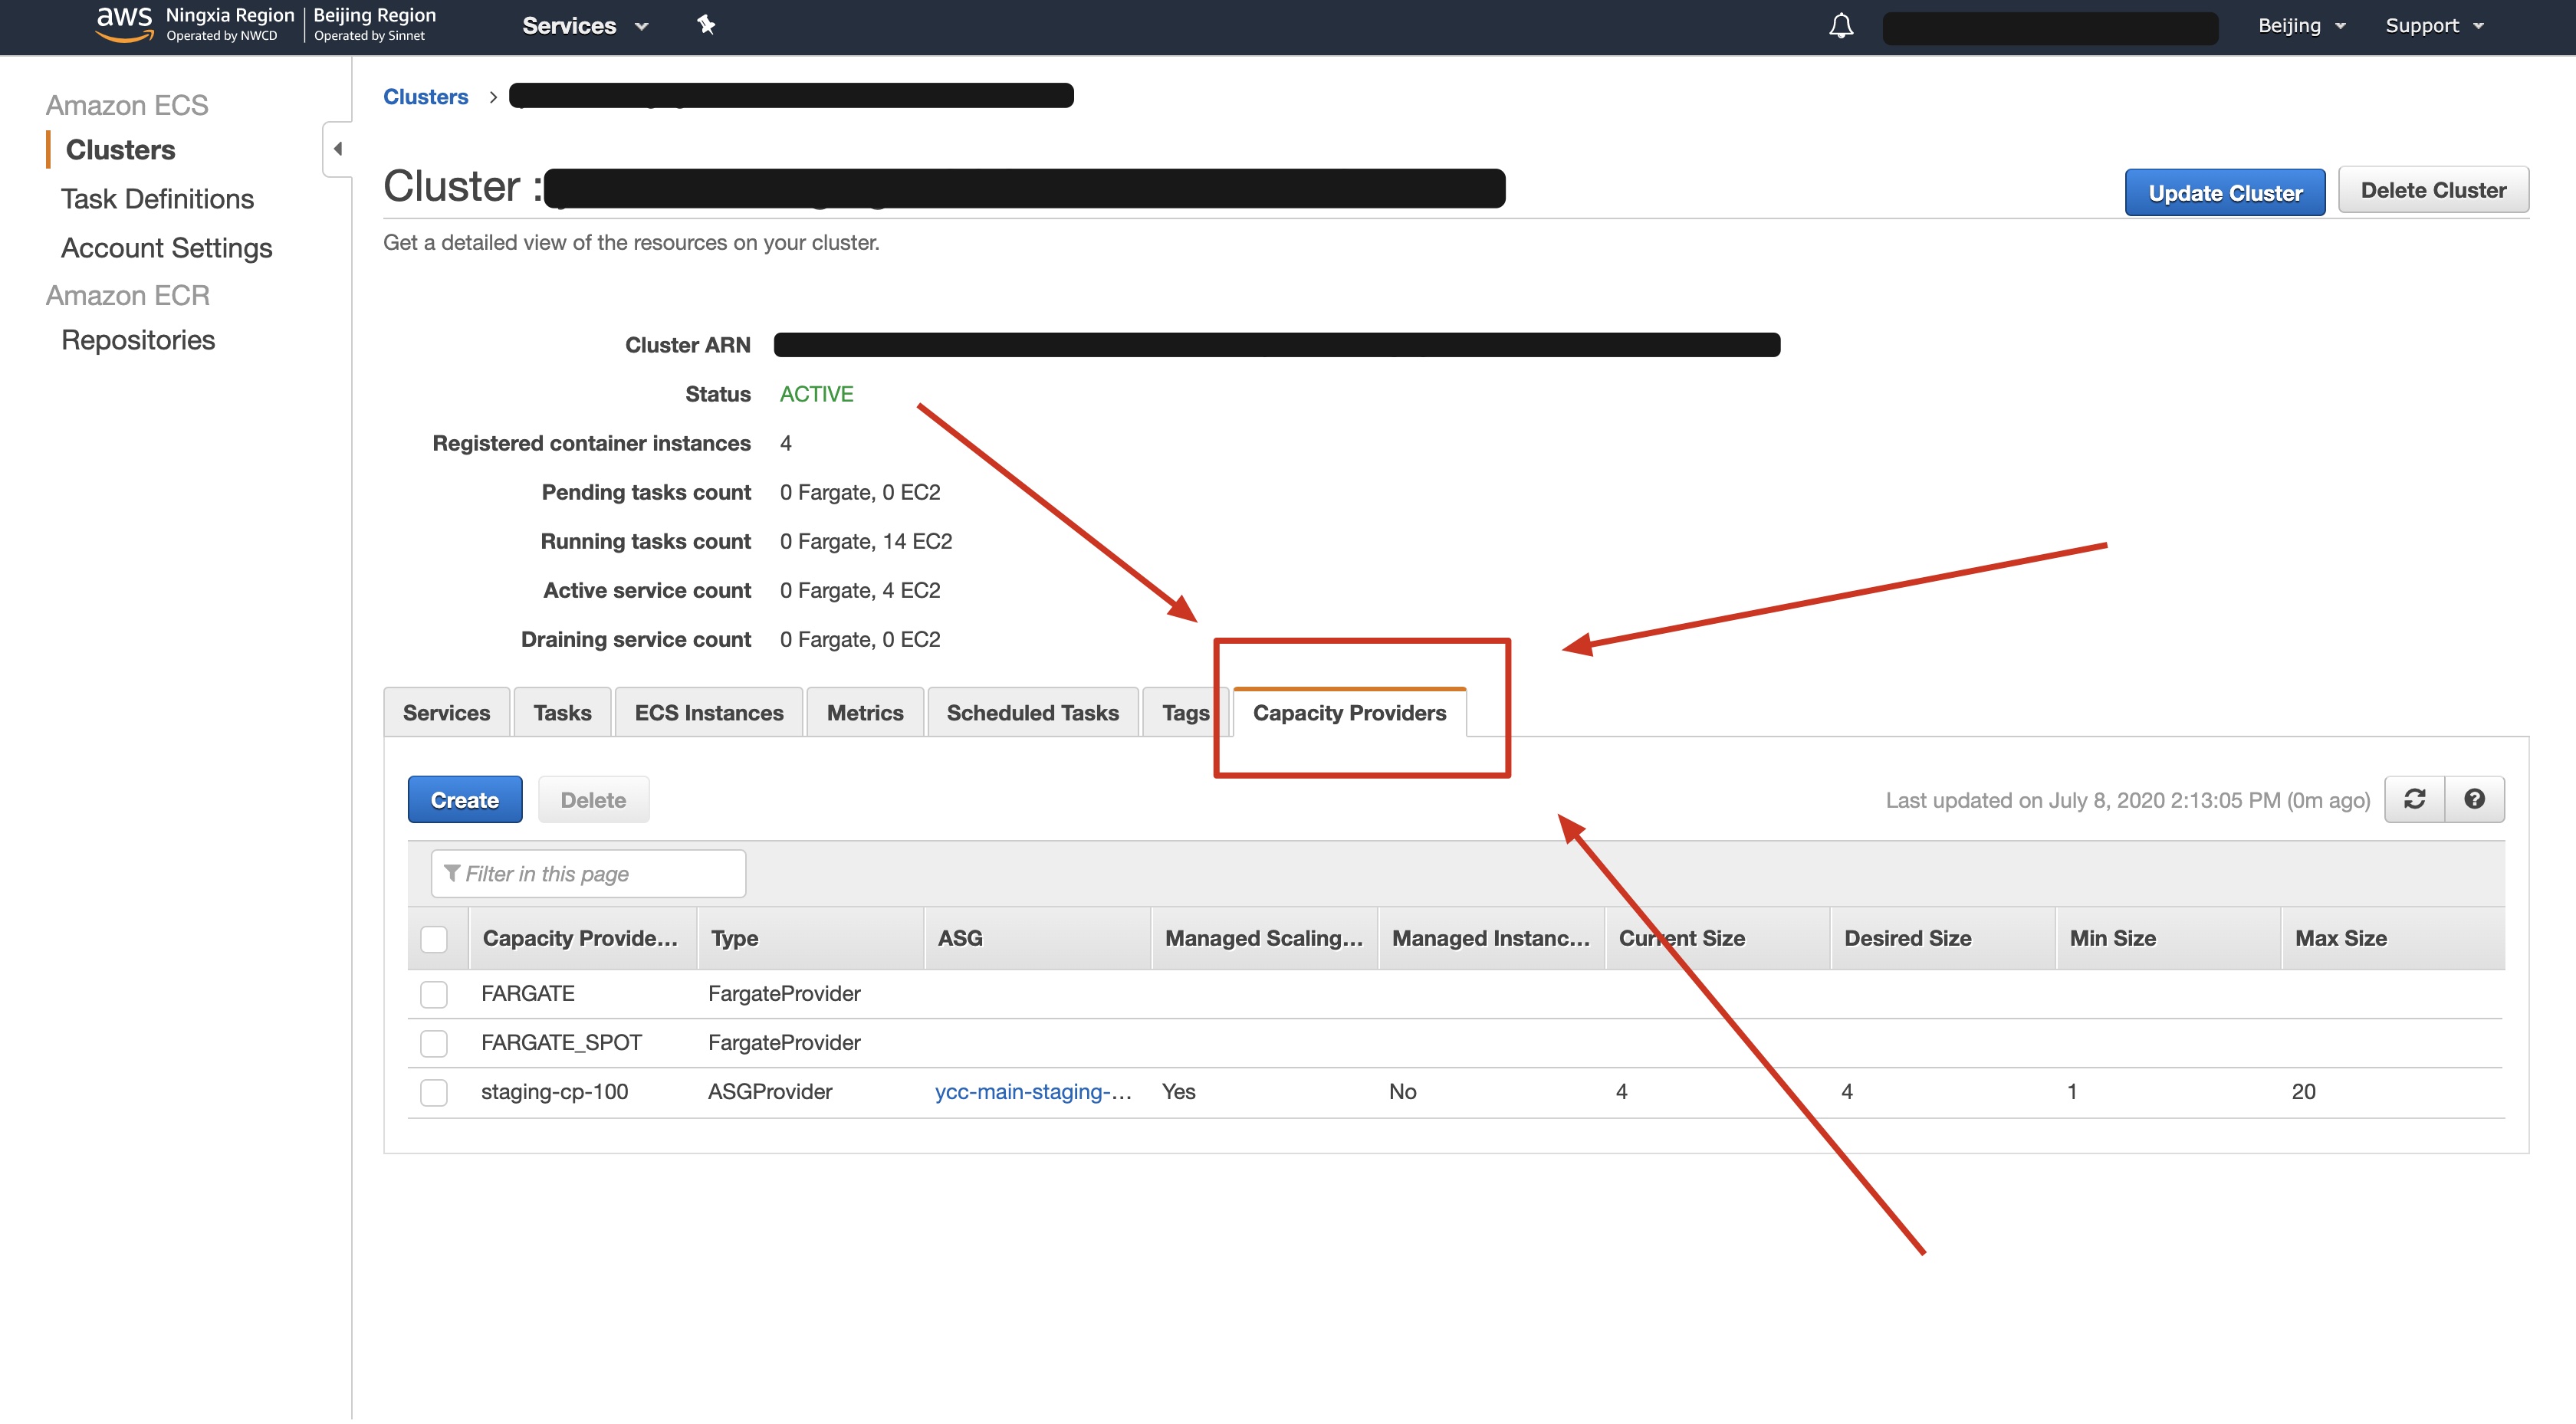Expand the Support dropdown
Screen dimensions: 2576x1424
(2432, 25)
